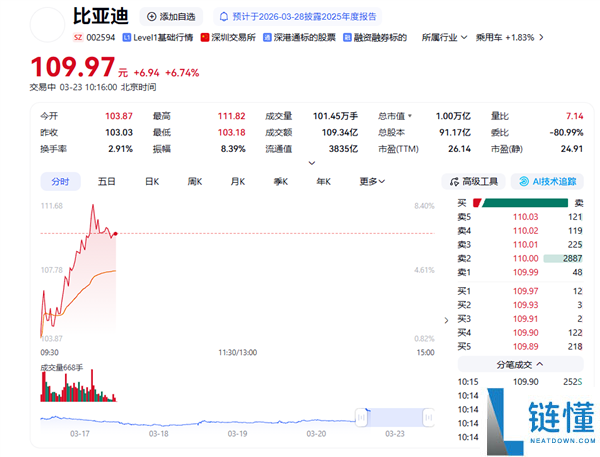Viewport: 600px width, 457px height.
Task: Click the bell icon for the annual report notice
Action: tap(224, 17)
